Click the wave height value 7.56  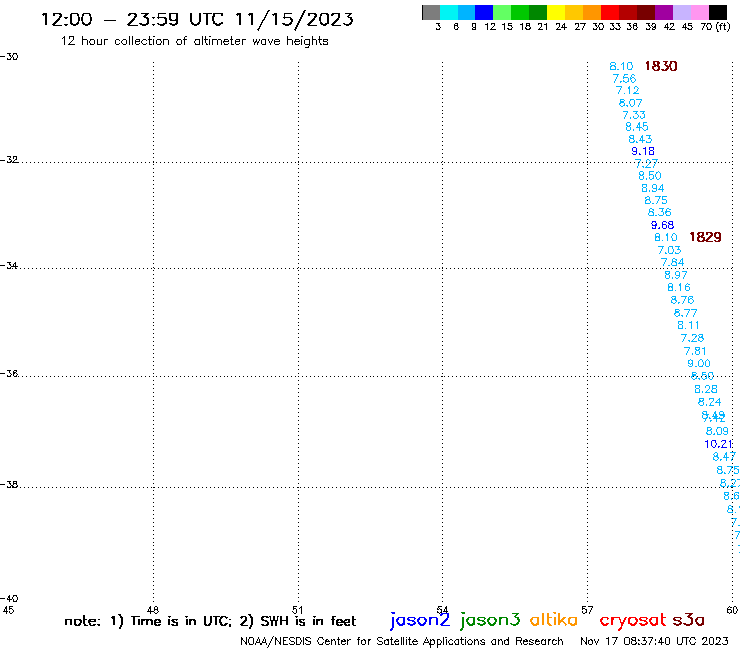coord(624,78)
